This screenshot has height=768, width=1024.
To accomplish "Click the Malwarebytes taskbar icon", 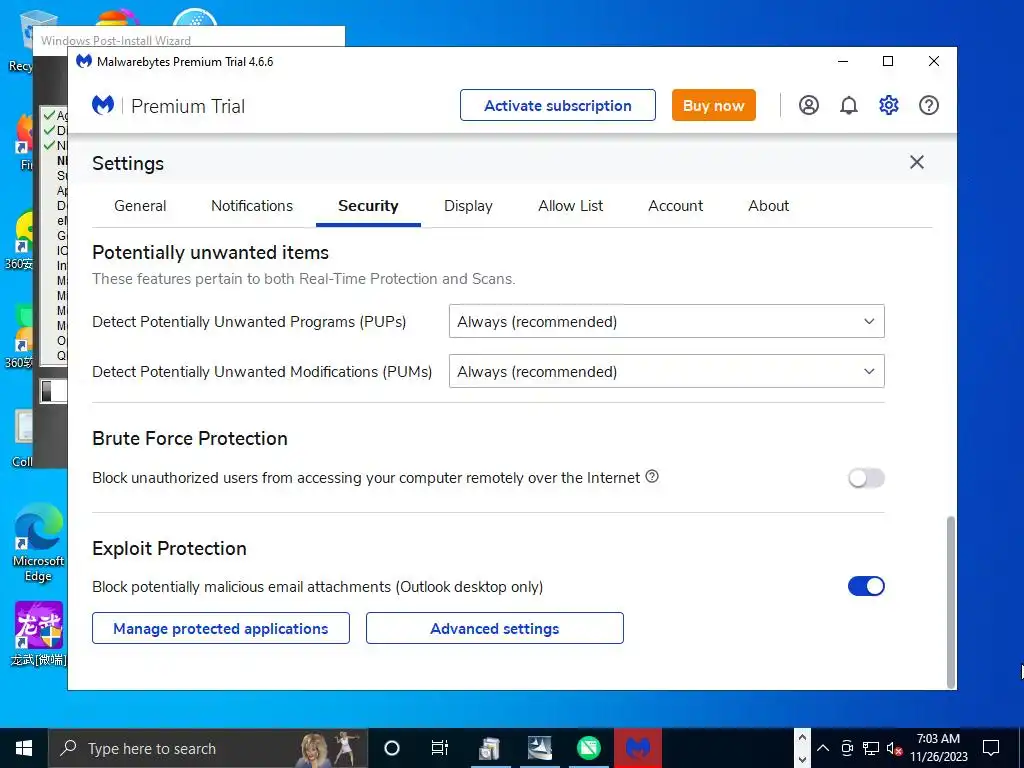I will (638, 748).
